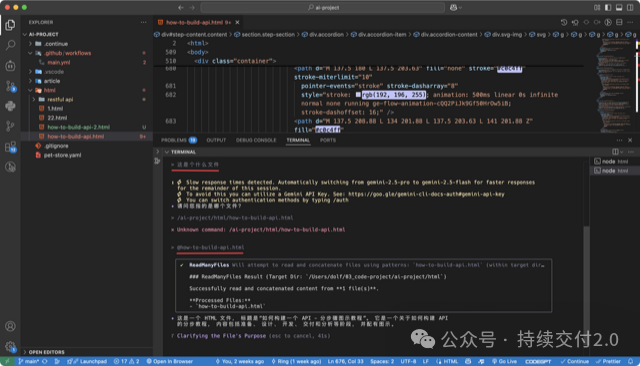Show errors and warnings count 17, 2
The height and width of the screenshot is (366, 640).
pos(127,361)
